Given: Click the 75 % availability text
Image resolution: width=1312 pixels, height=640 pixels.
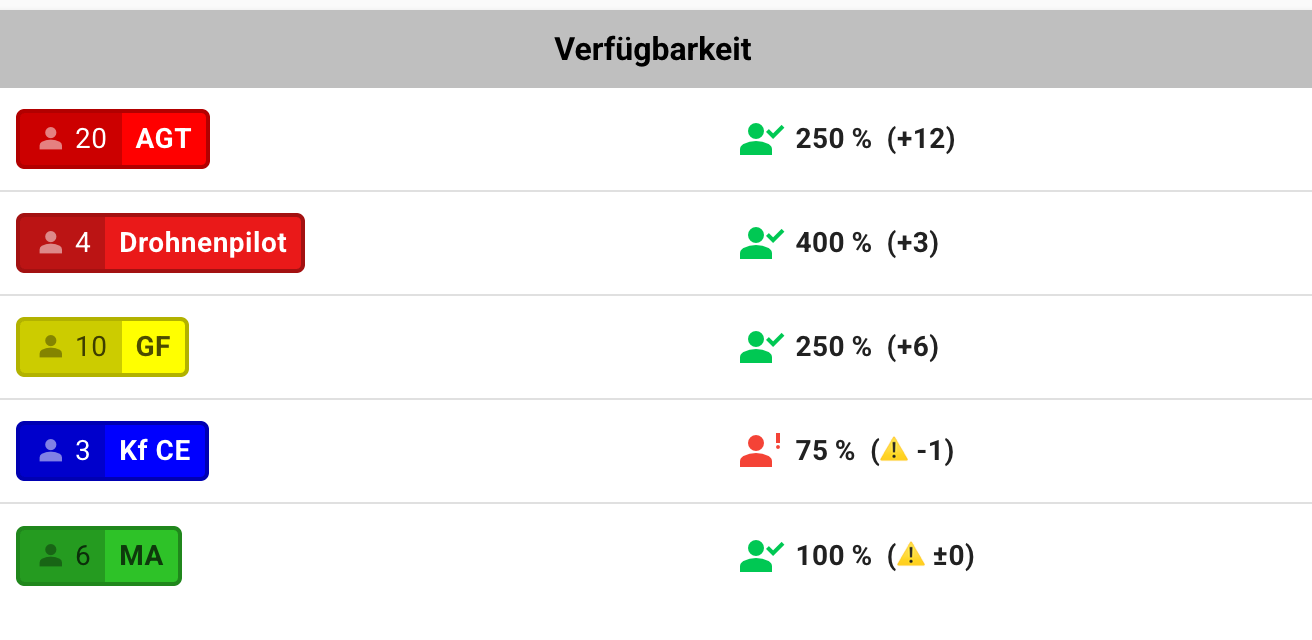Looking at the screenshot, I should pyautogui.click(x=825, y=451).
